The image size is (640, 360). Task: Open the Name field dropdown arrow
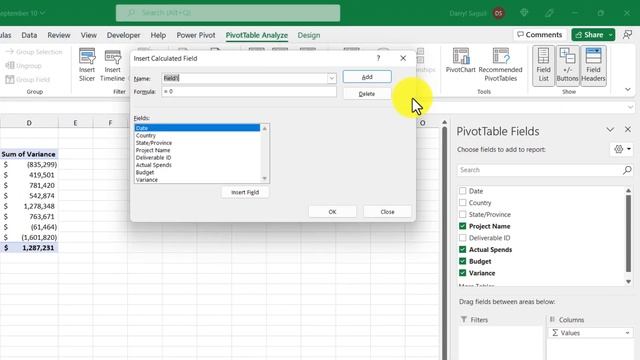point(331,78)
